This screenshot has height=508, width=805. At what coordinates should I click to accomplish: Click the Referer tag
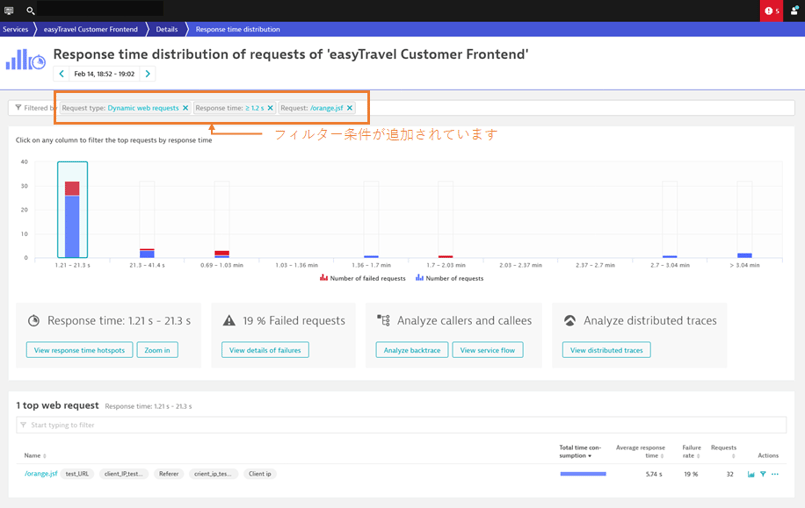point(168,474)
